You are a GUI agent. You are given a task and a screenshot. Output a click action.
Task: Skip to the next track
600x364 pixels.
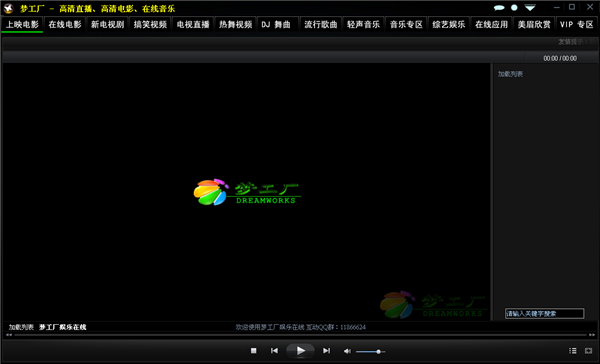click(x=326, y=351)
